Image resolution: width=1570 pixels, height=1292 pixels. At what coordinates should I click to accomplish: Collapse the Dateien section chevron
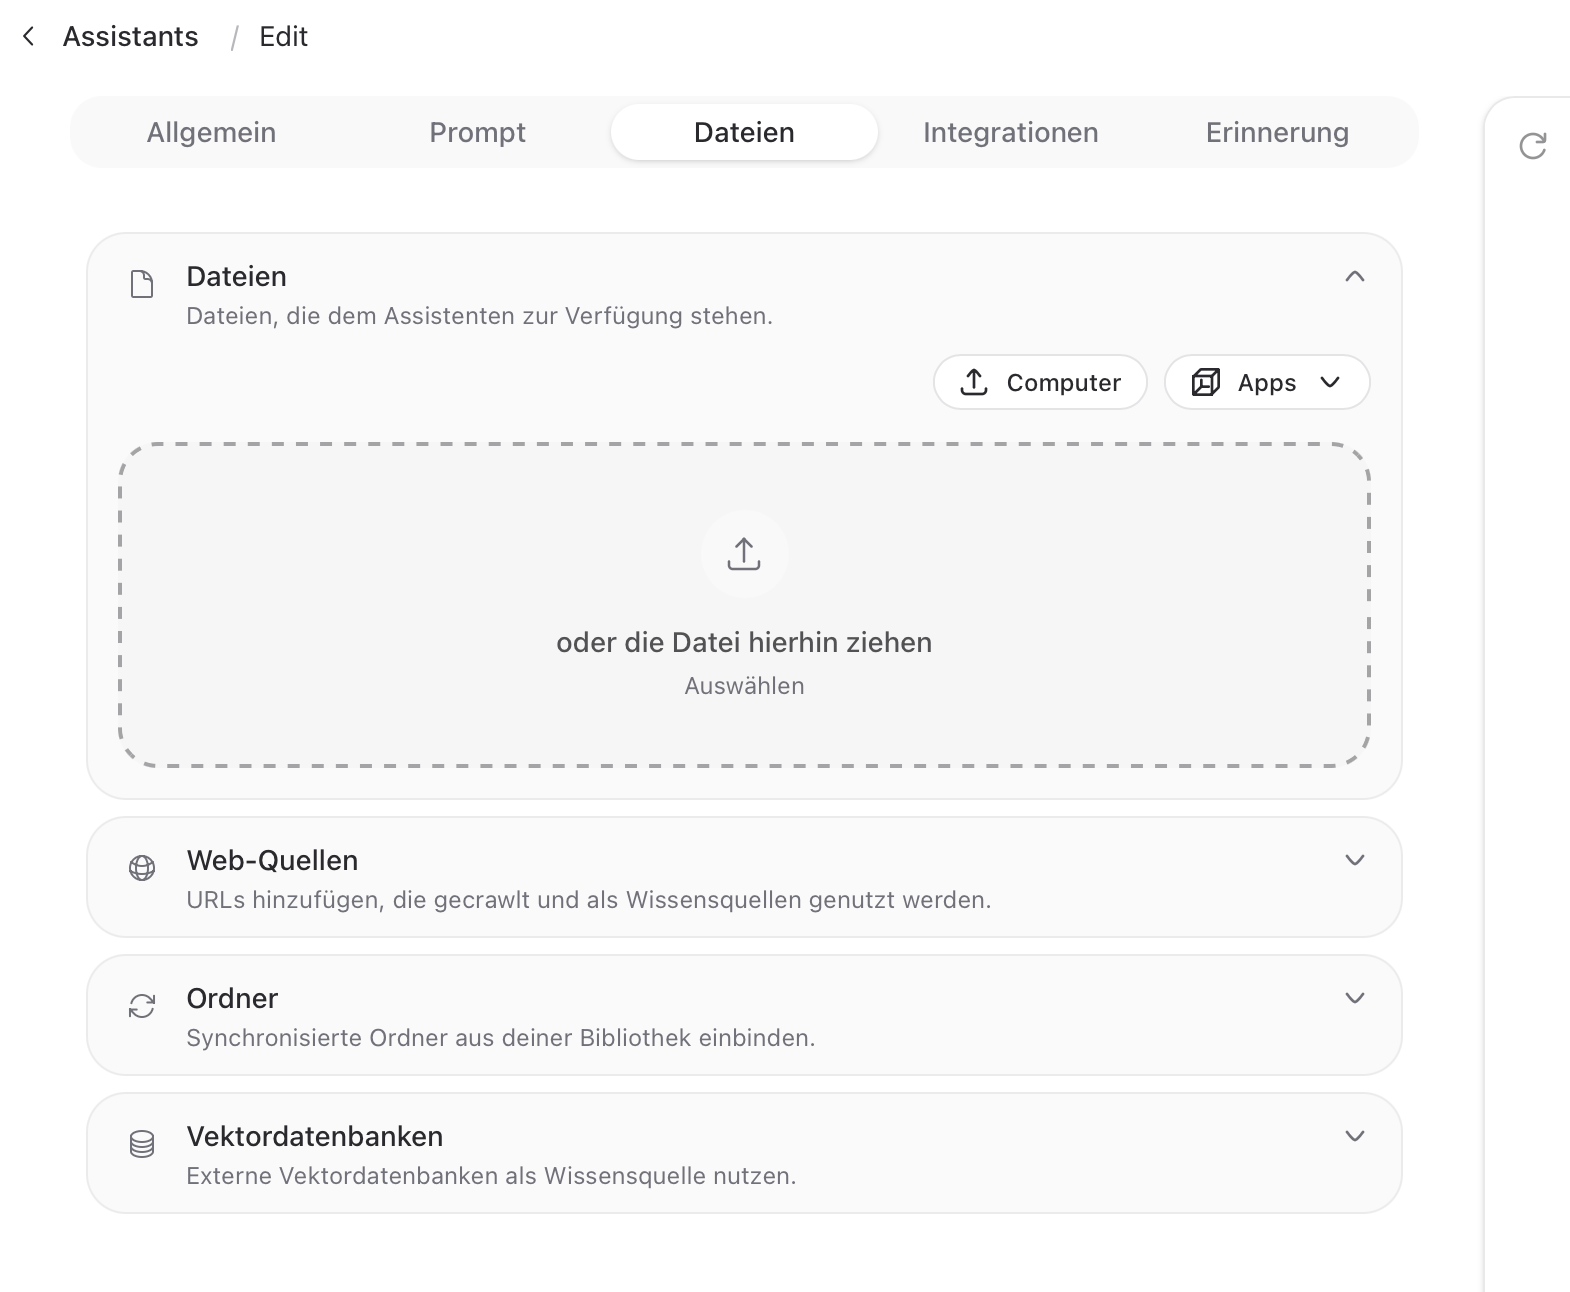coord(1355,277)
